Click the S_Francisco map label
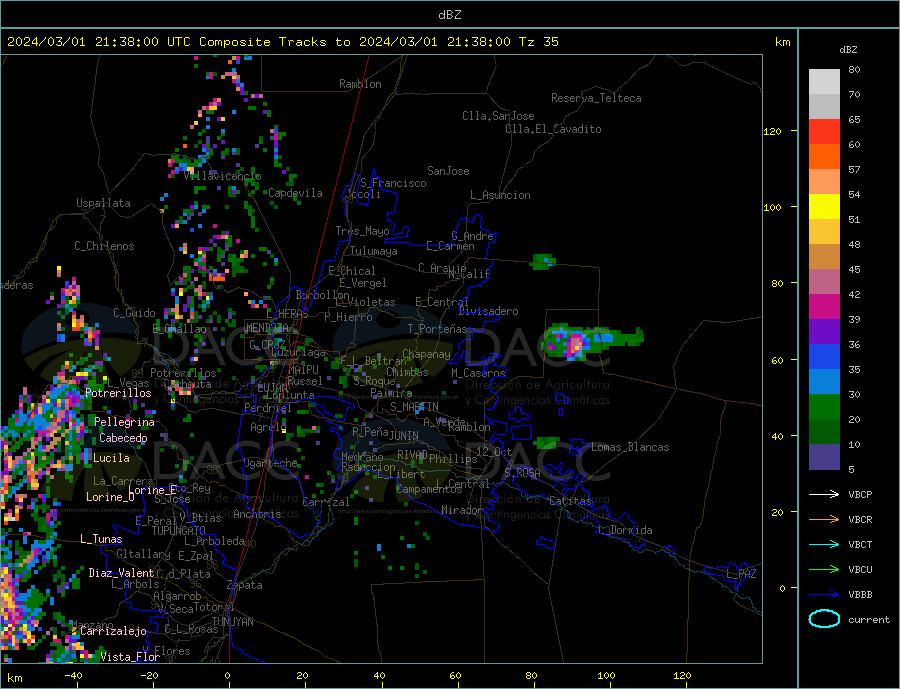 [x=393, y=183]
